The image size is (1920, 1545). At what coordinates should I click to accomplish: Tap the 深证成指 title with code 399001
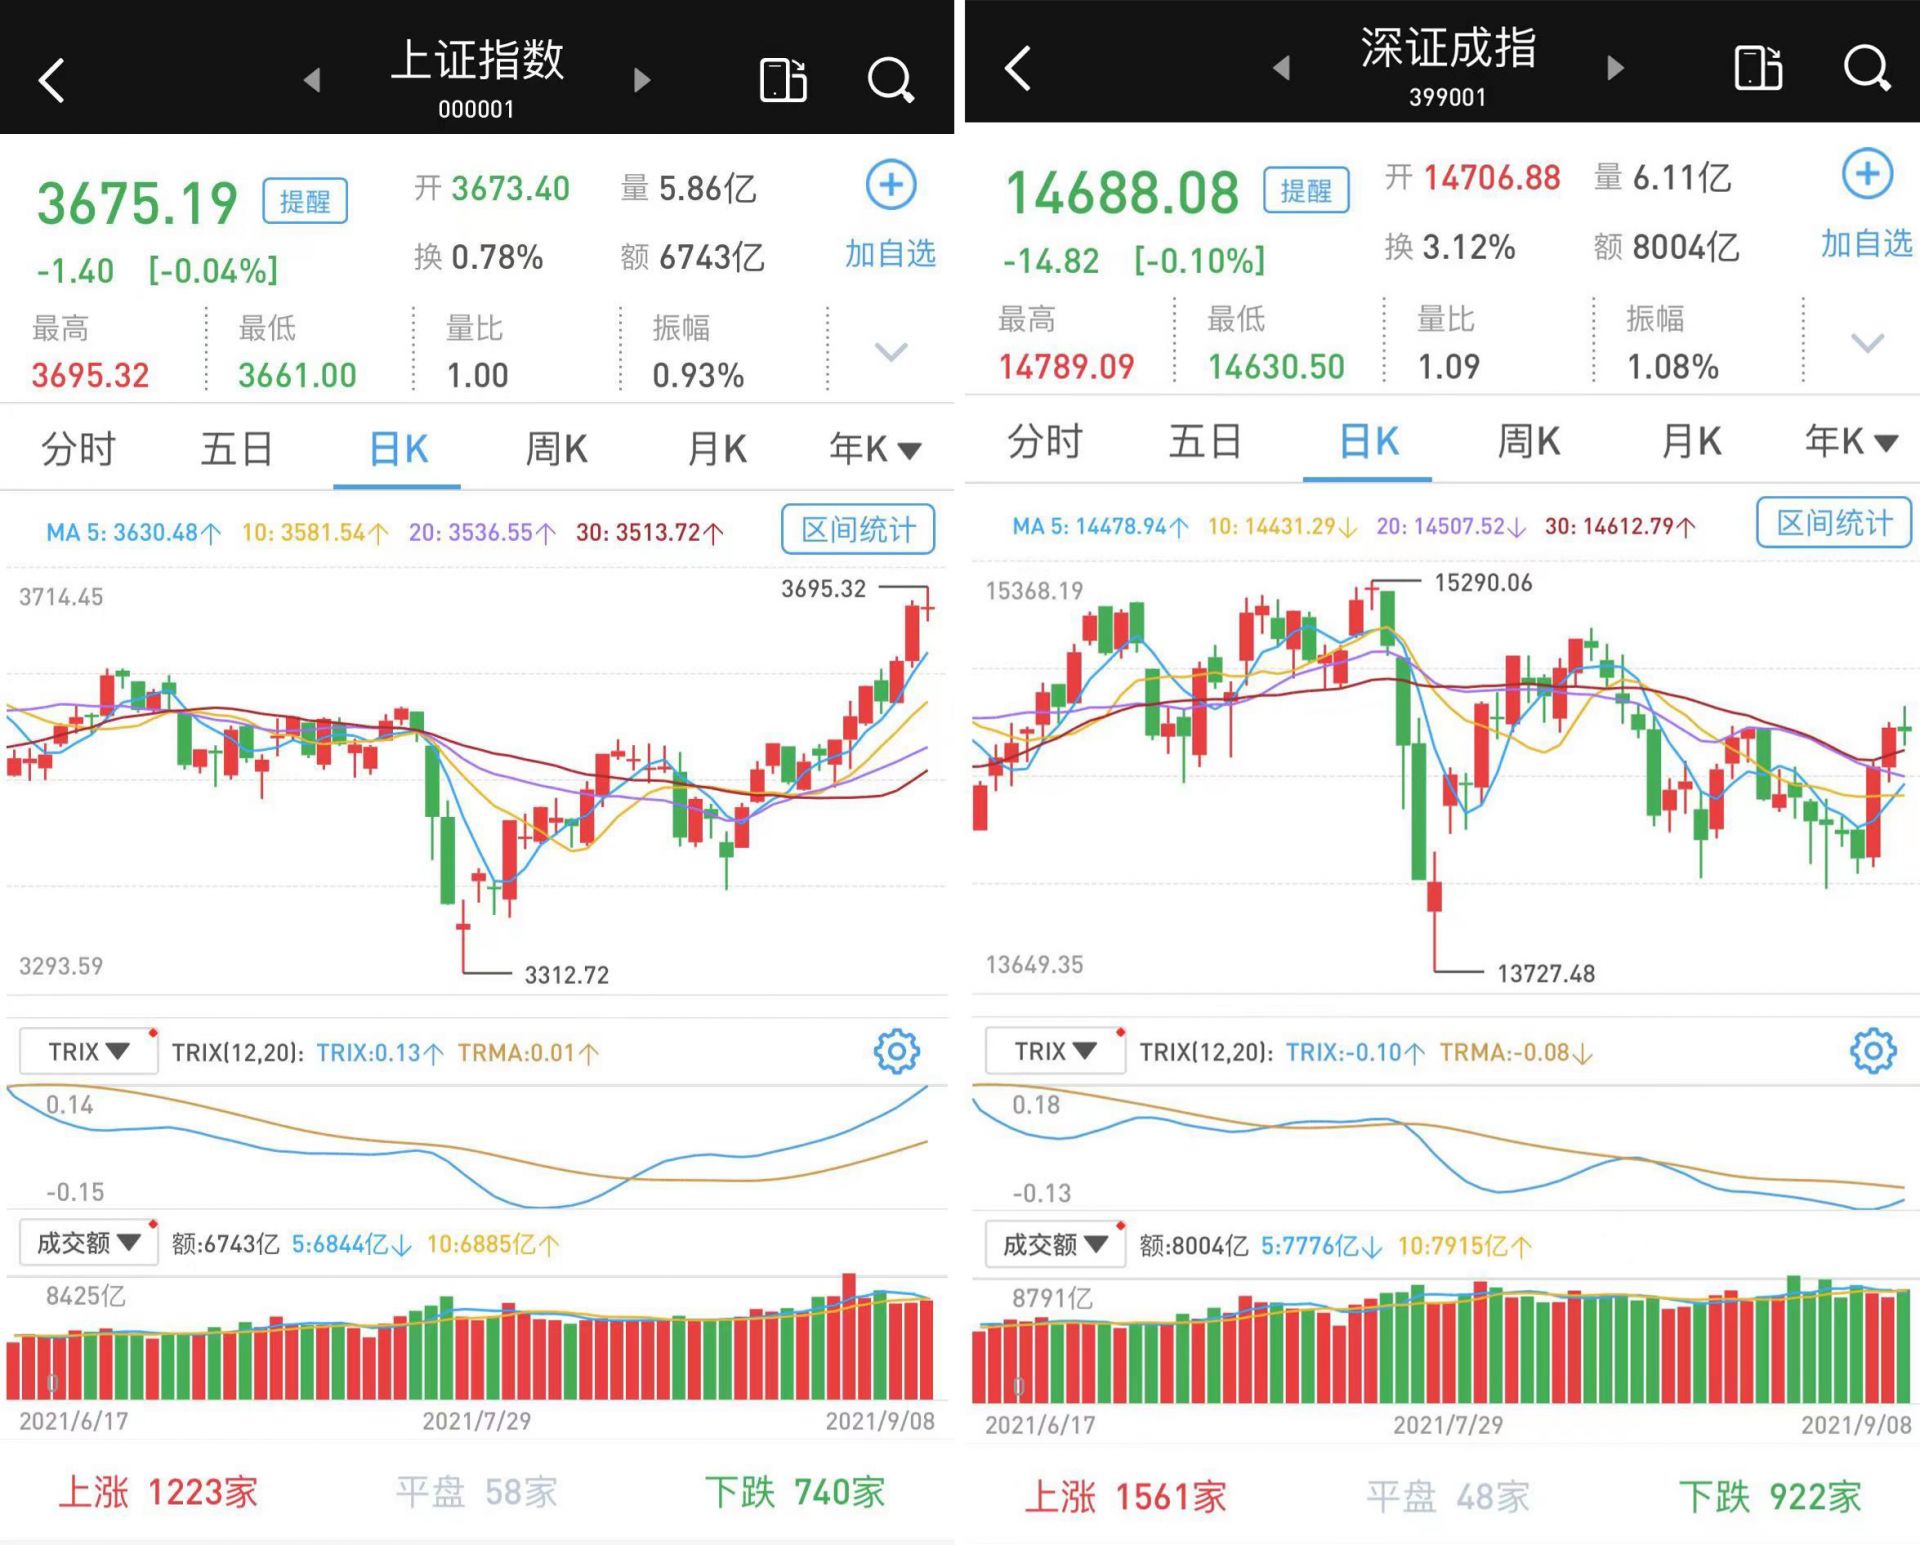[1448, 66]
